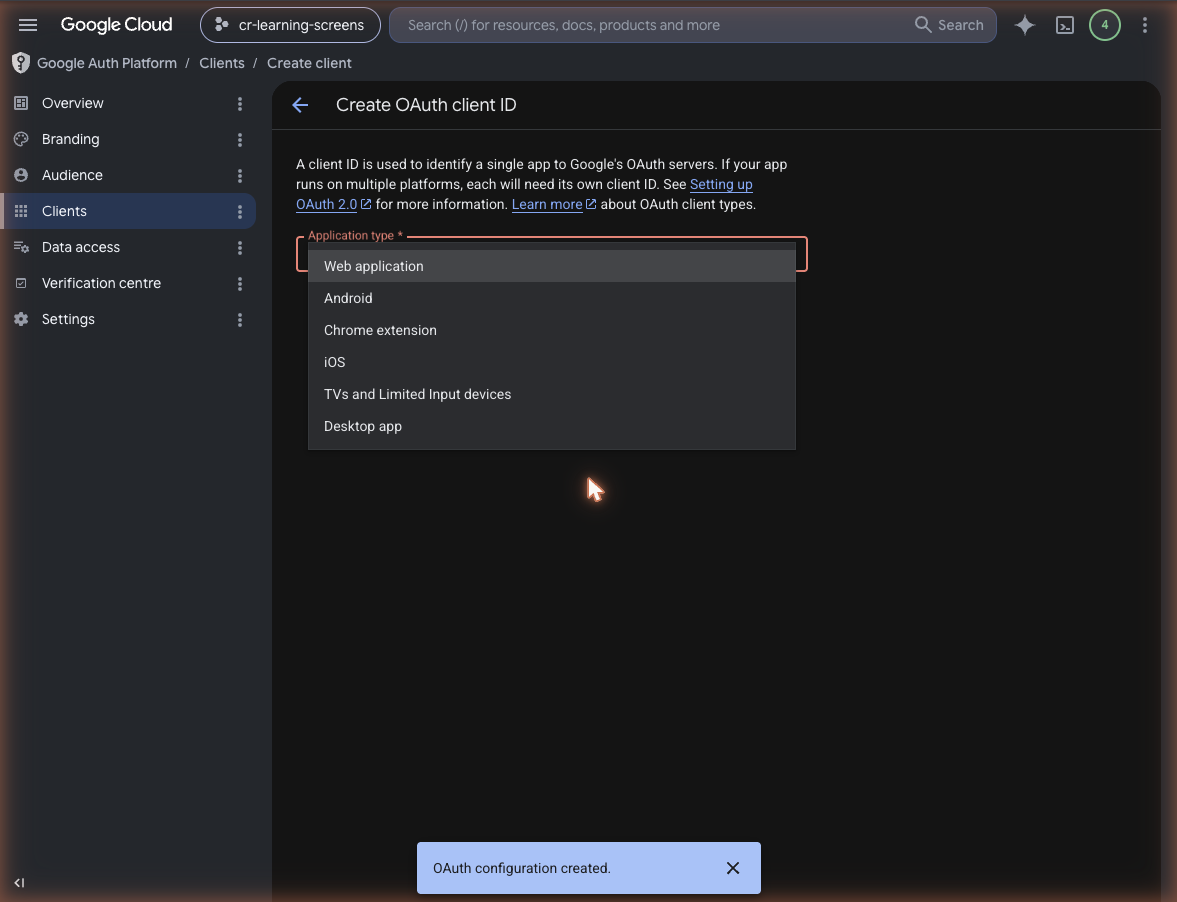Open Verification centre section
This screenshot has width=1177, height=902.
[x=101, y=283]
